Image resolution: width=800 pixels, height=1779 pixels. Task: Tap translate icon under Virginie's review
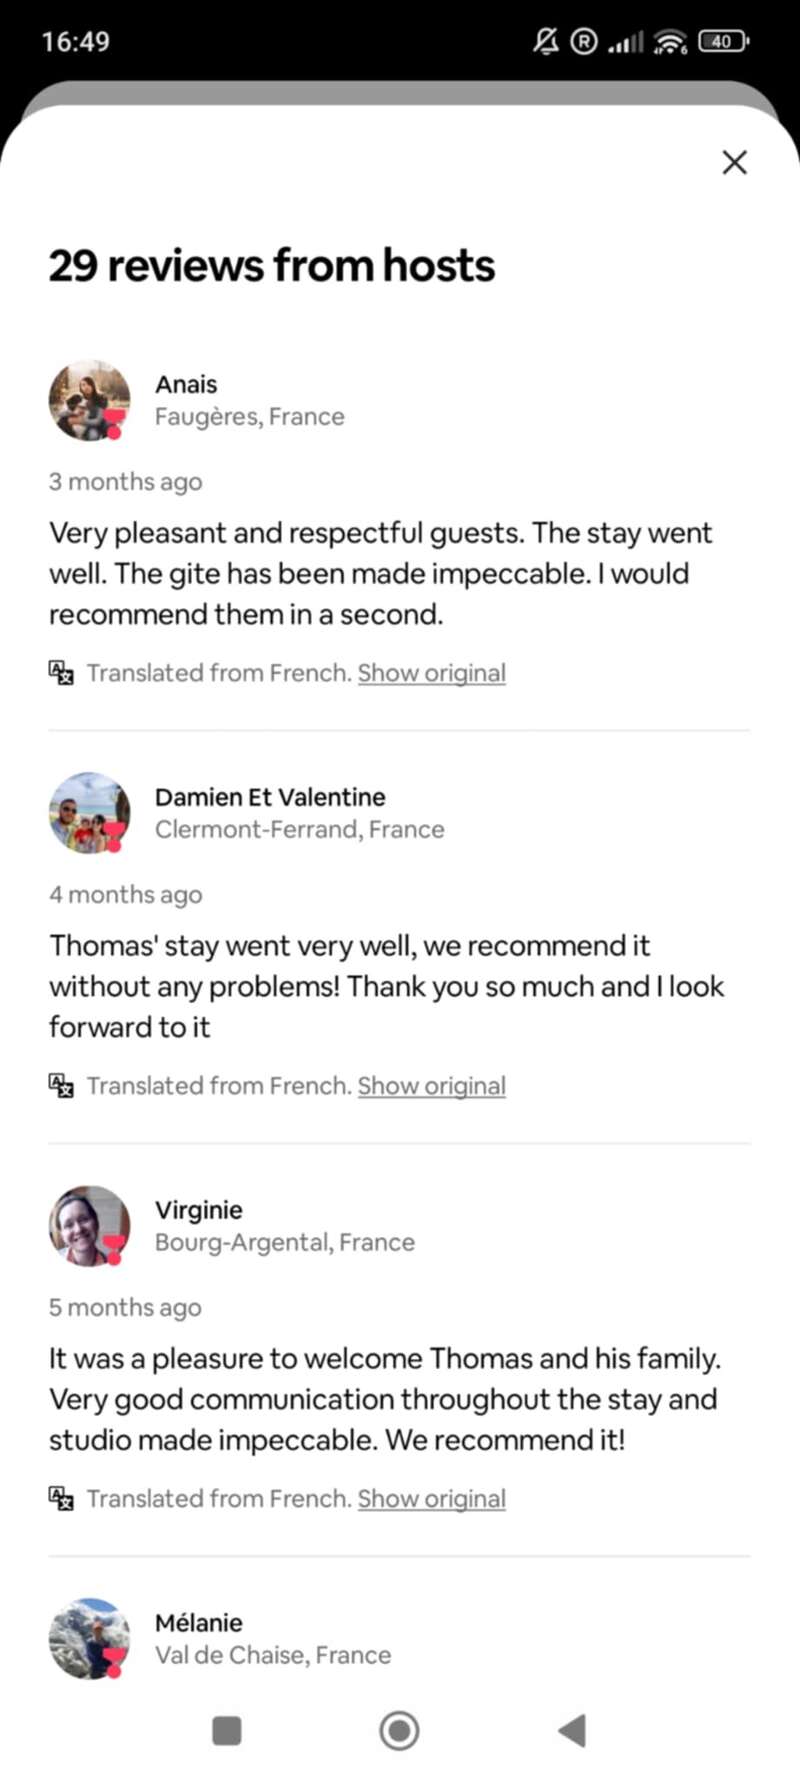click(61, 1499)
